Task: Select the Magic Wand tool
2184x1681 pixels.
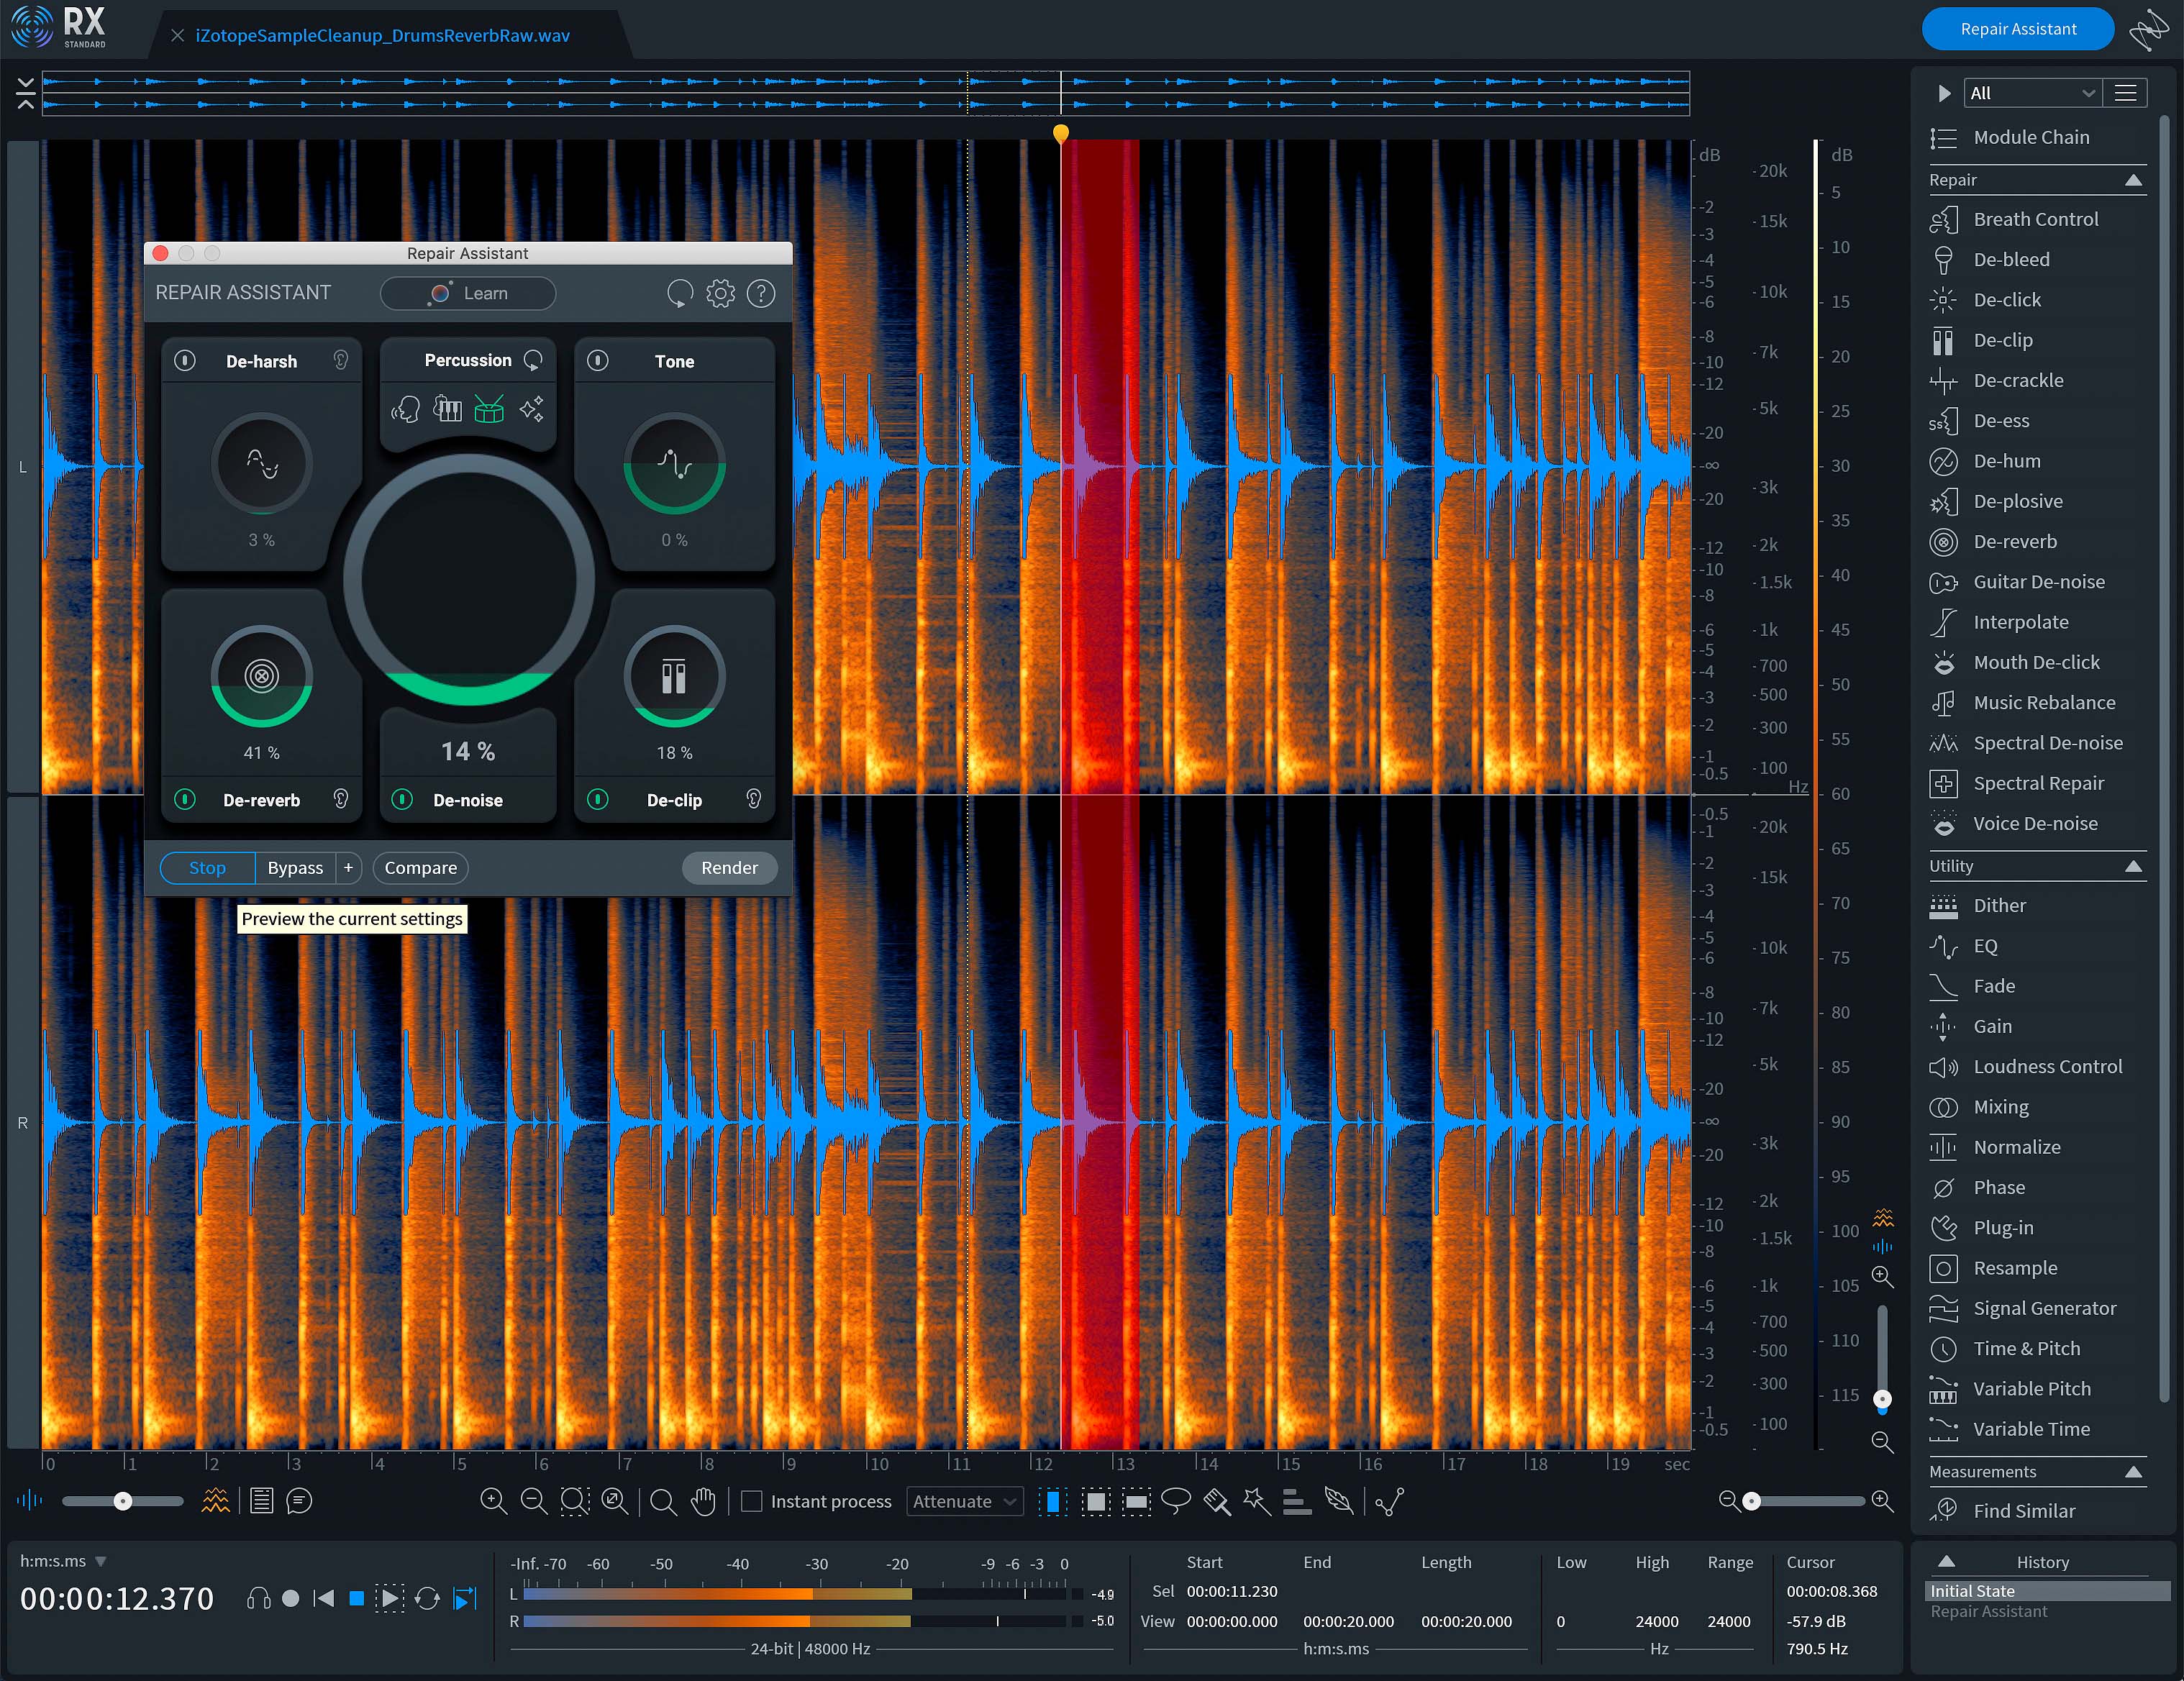Action: (x=1257, y=1500)
